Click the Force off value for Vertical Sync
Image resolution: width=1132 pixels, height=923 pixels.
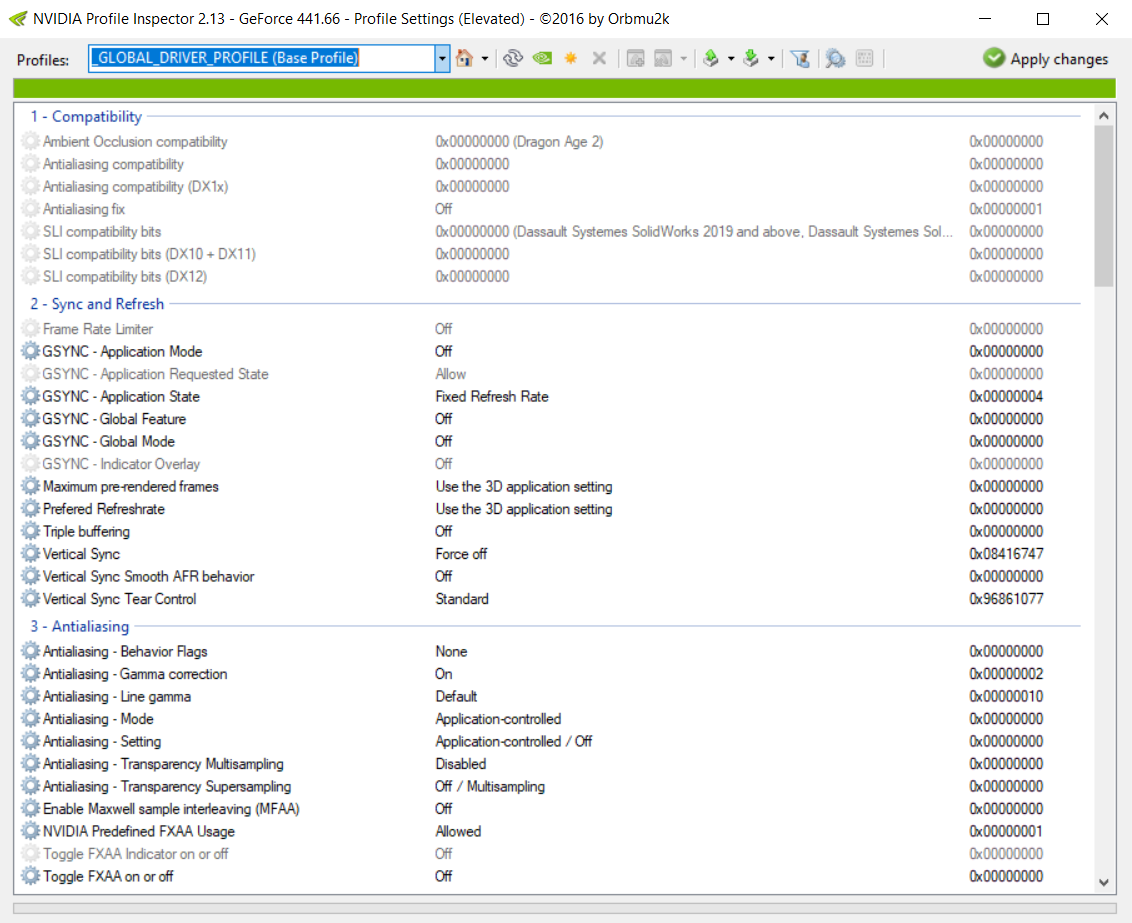click(461, 554)
